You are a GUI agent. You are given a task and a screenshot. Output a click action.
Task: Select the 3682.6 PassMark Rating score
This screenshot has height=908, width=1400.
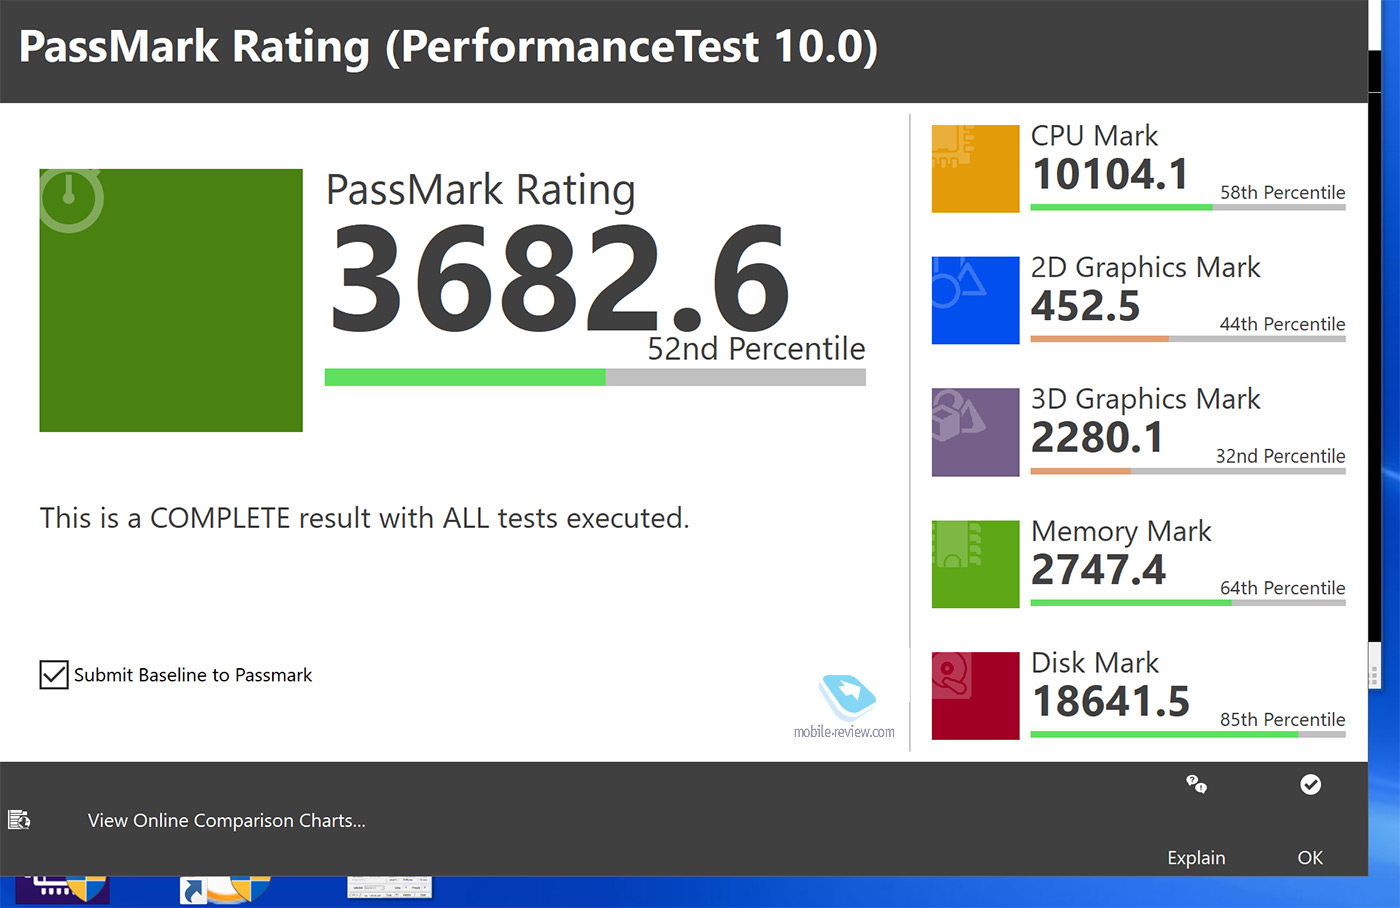(x=560, y=278)
